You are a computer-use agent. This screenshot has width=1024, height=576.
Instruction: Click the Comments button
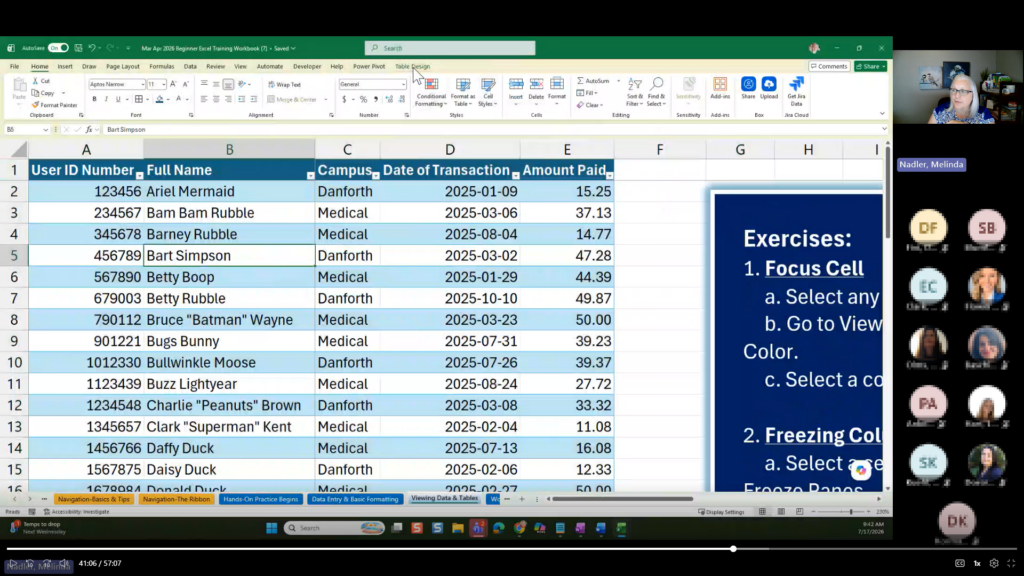(x=829, y=66)
